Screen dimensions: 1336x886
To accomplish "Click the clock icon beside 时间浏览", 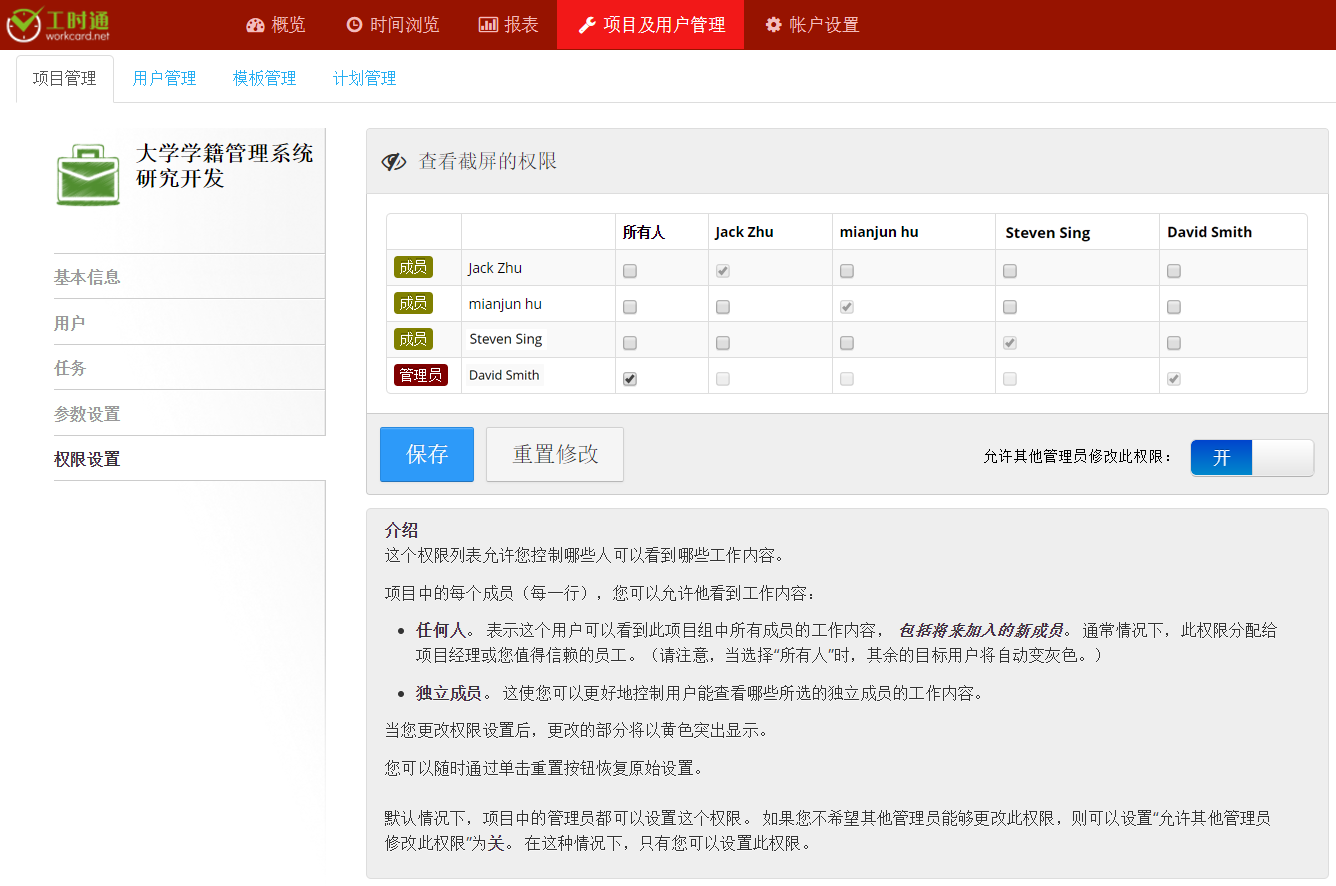I will (354, 25).
